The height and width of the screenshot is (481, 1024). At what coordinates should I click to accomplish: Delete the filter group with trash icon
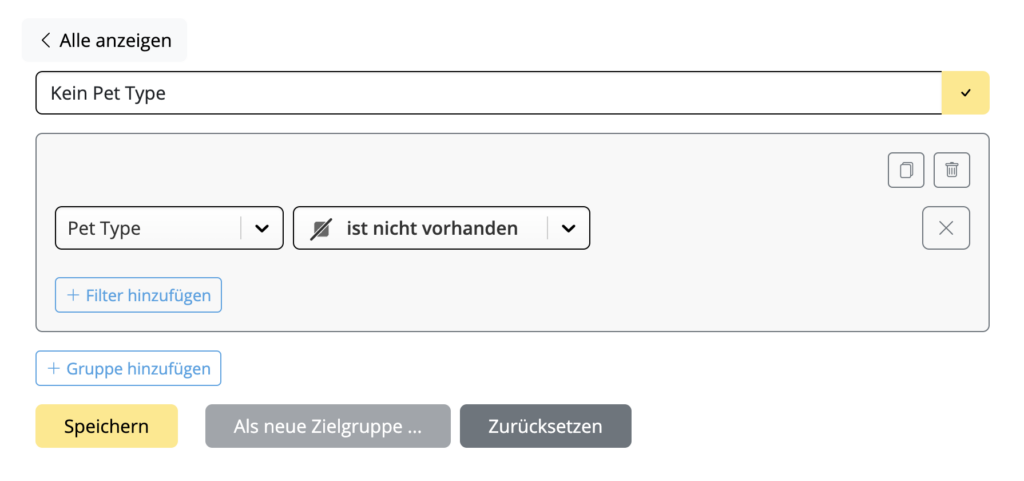click(952, 170)
